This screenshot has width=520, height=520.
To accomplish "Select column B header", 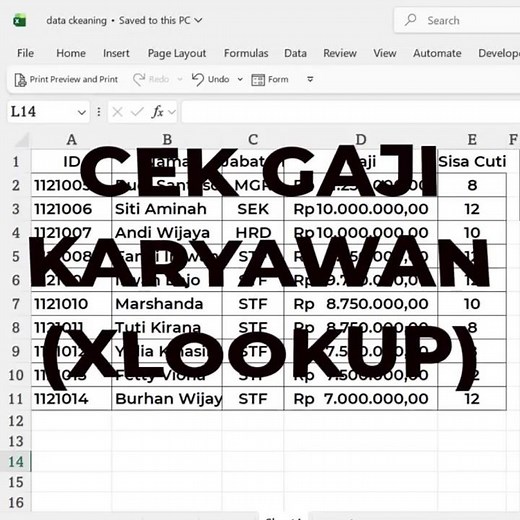I will coord(167,140).
